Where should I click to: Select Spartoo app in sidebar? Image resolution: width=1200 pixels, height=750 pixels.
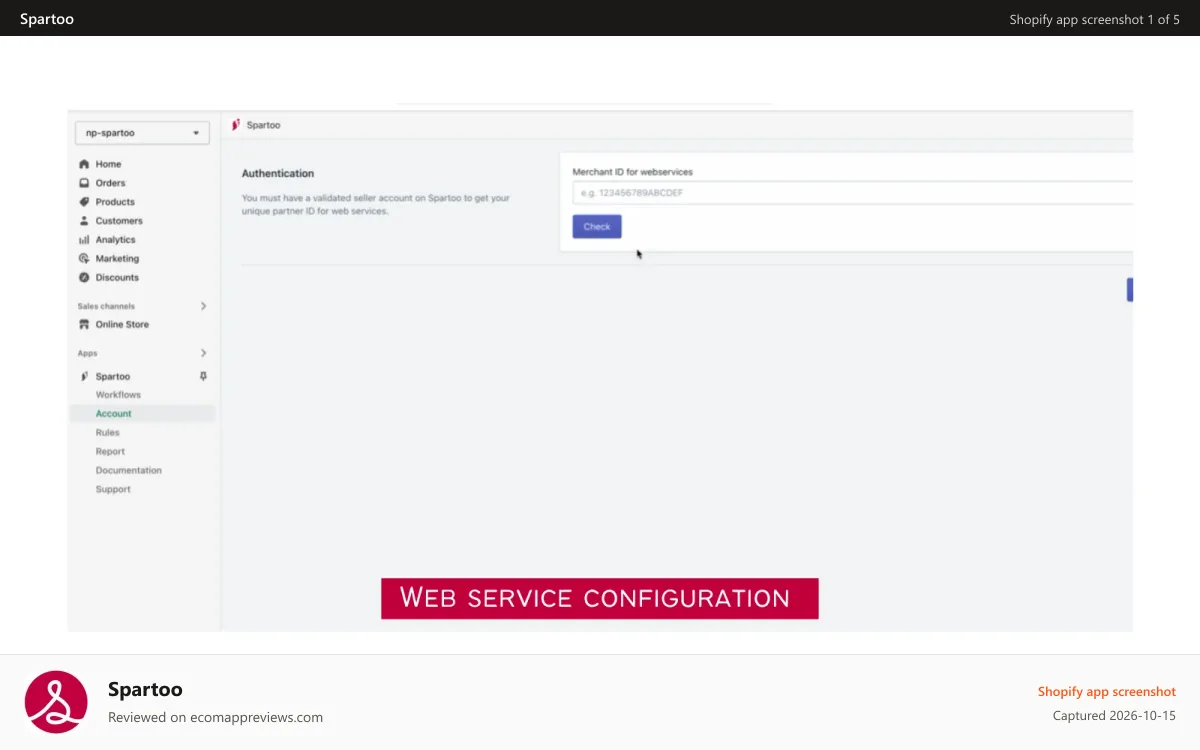click(113, 377)
